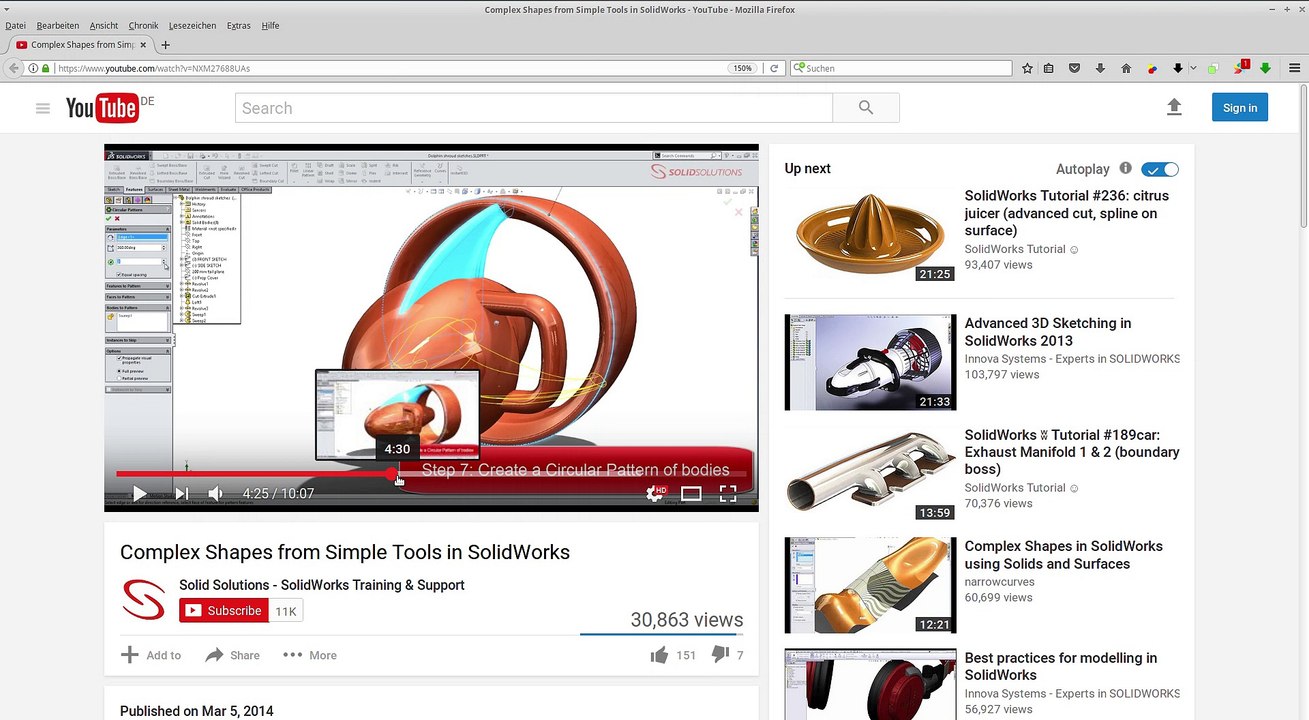Image resolution: width=1309 pixels, height=720 pixels.
Task: Open the YouTube upload icon
Action: coord(1174,107)
